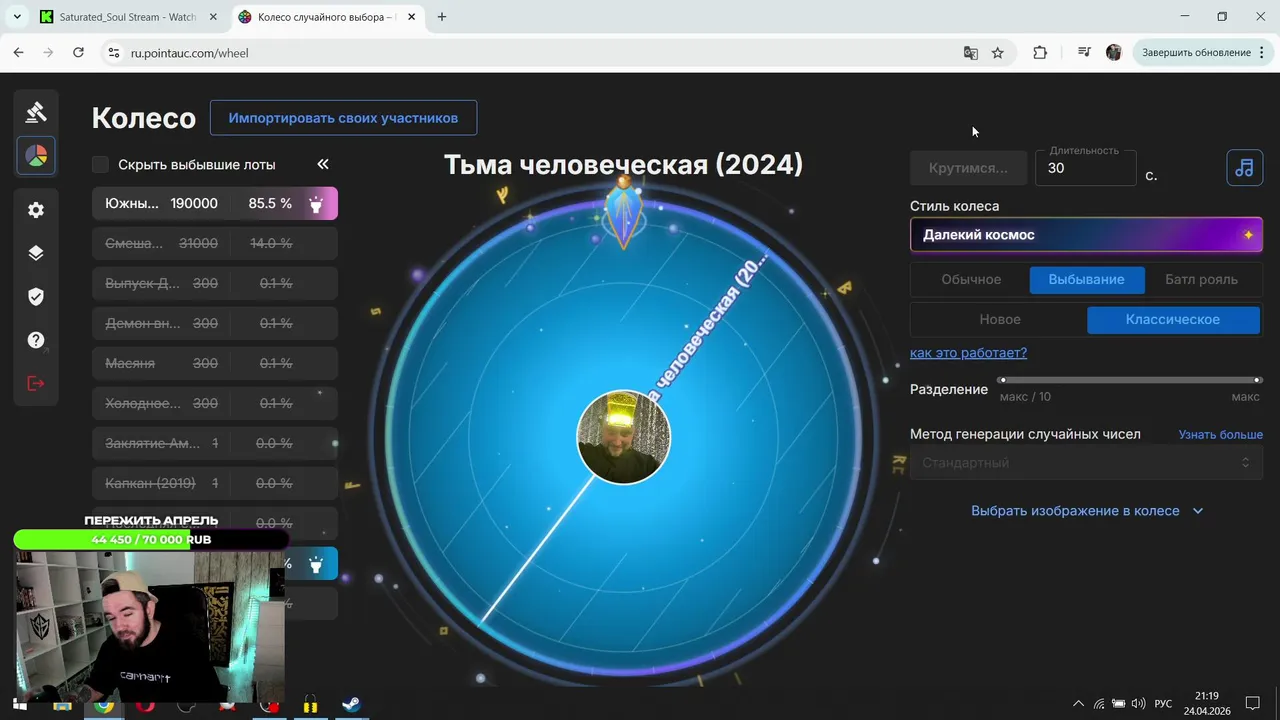Select the wheel pie-chart sidebar icon
This screenshot has height=720, width=1280.
click(x=36, y=156)
